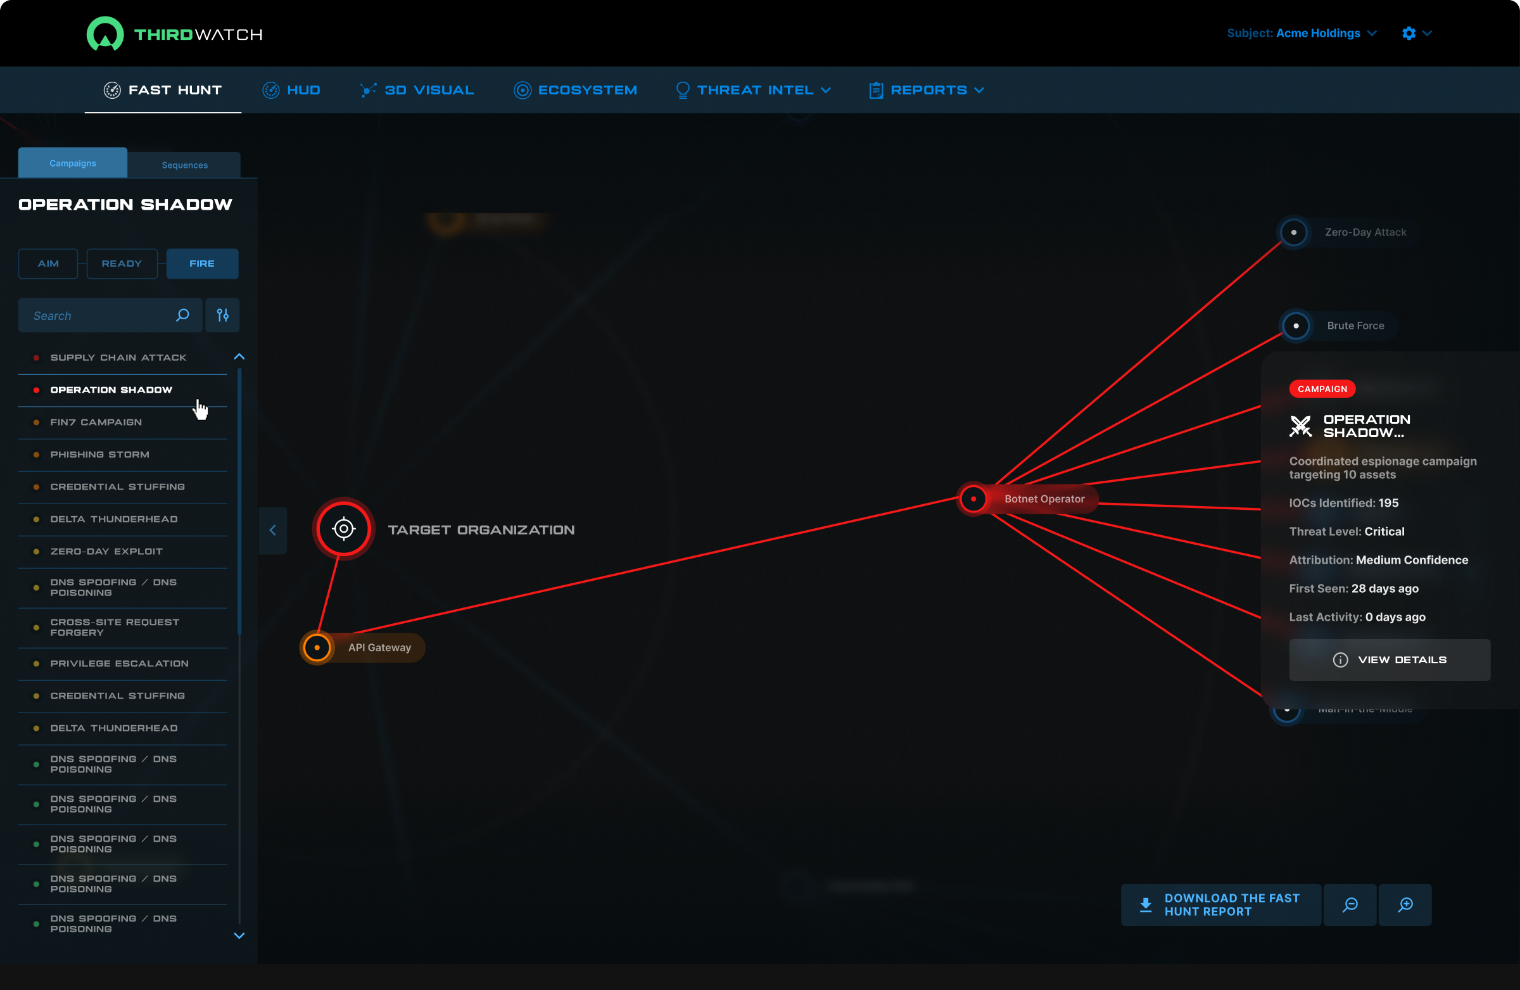Select Cross-Site Request Forgery campaign
Screen dimensions: 1520x990
[x=122, y=628]
